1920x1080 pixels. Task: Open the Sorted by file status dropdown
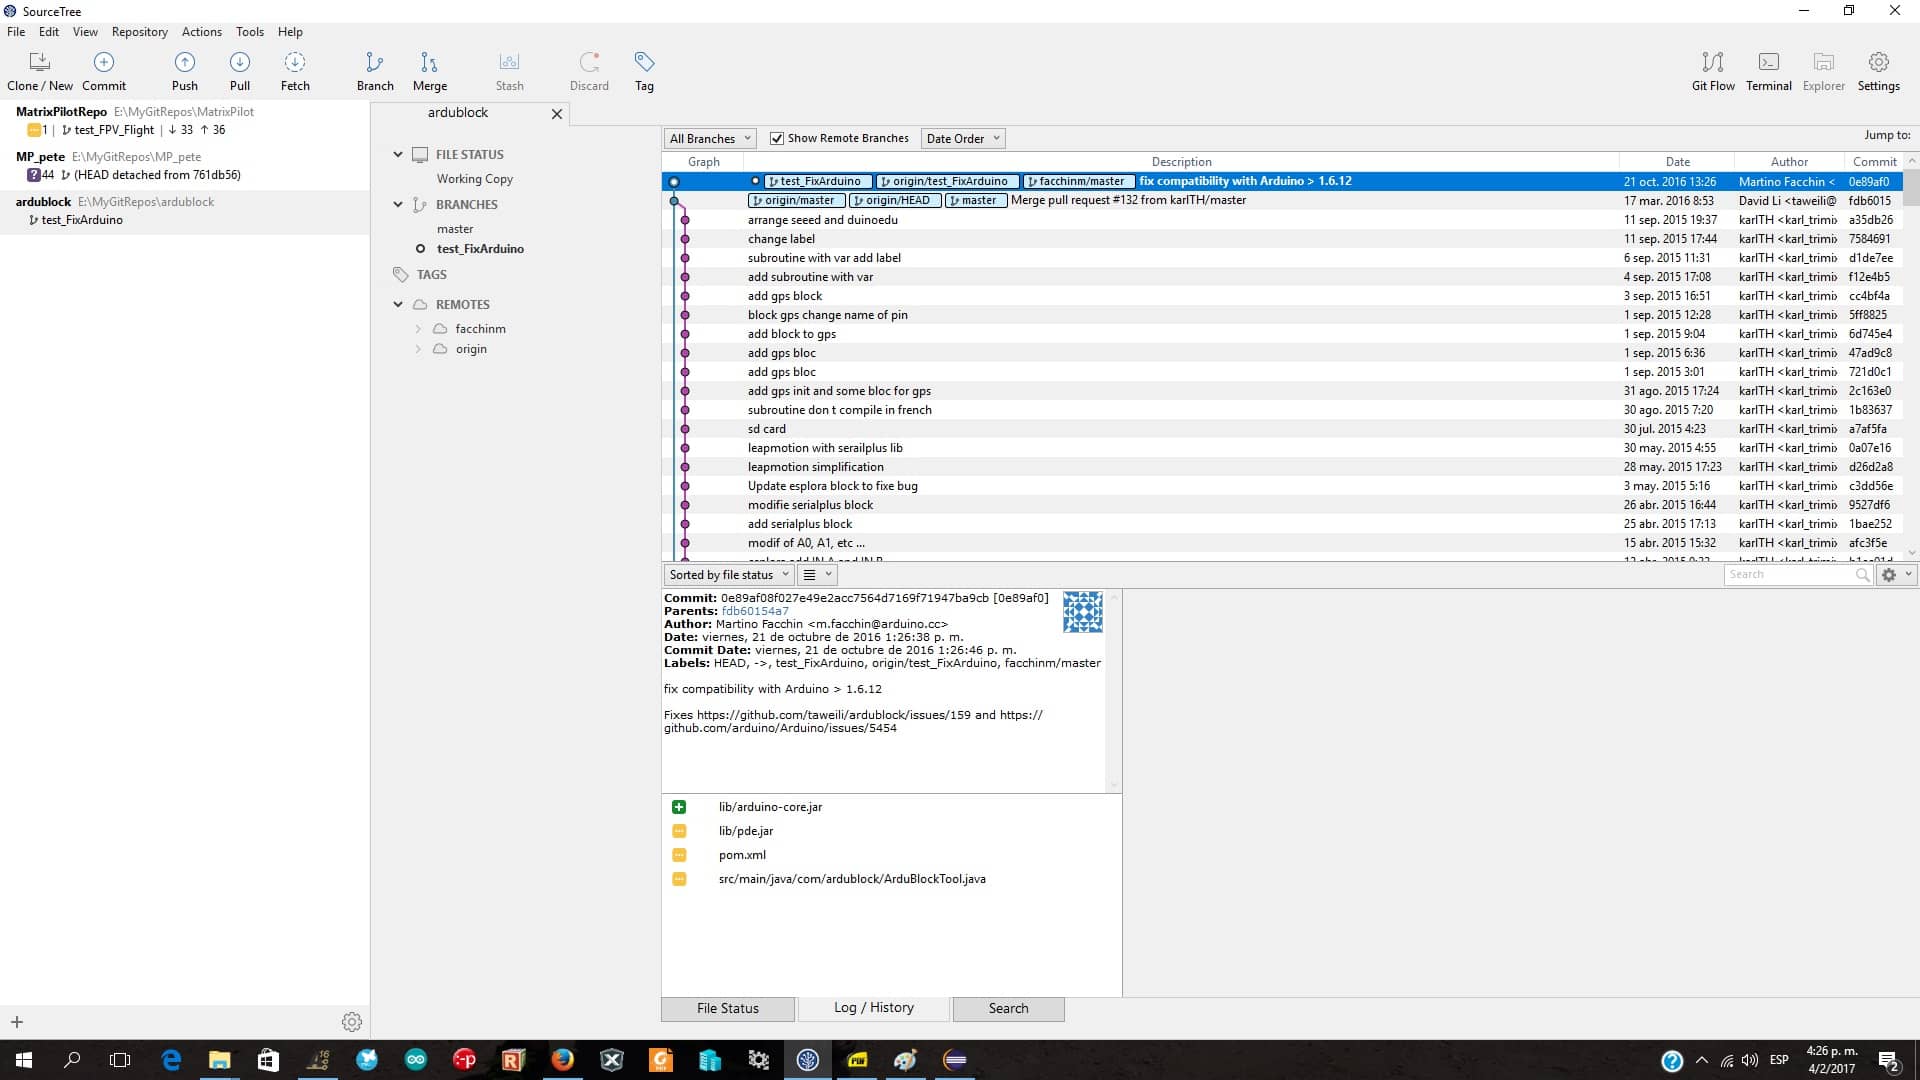728,575
